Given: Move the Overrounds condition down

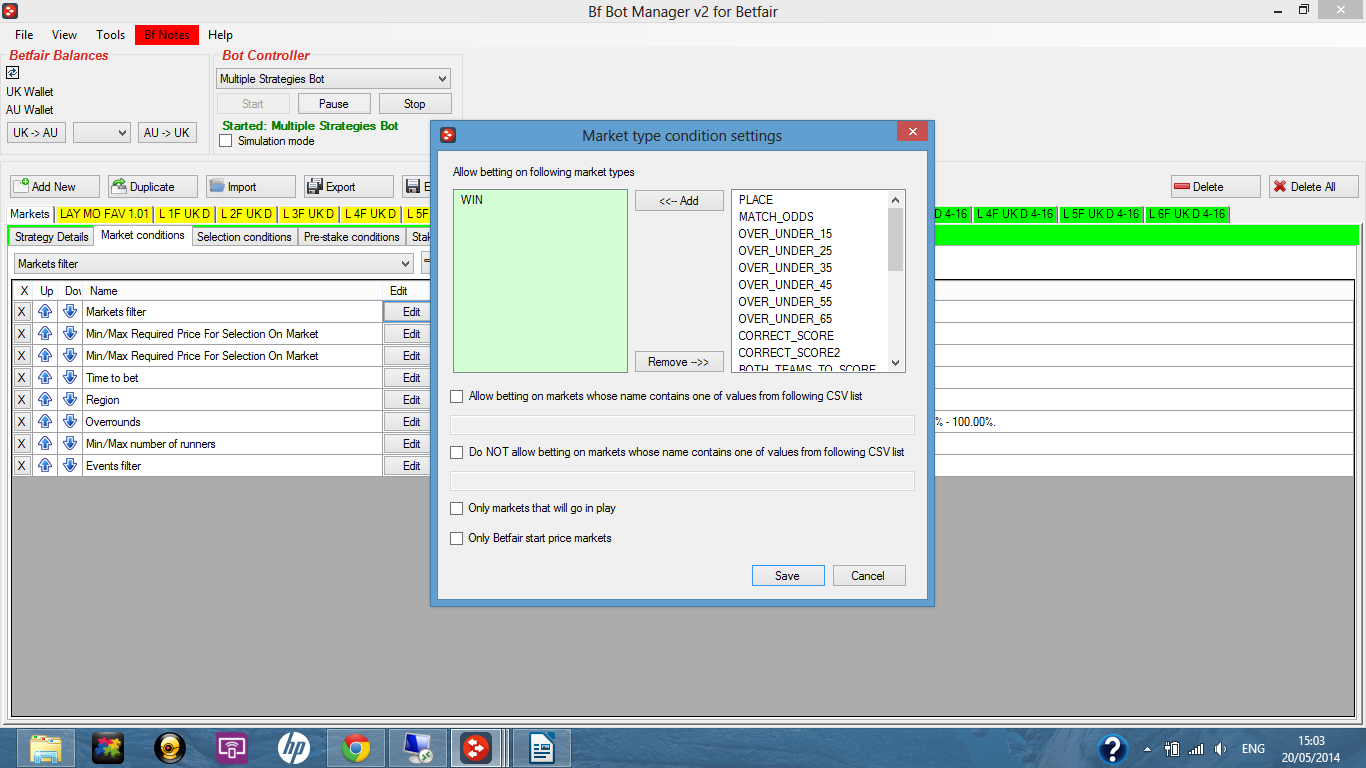Looking at the screenshot, I should tap(70, 422).
